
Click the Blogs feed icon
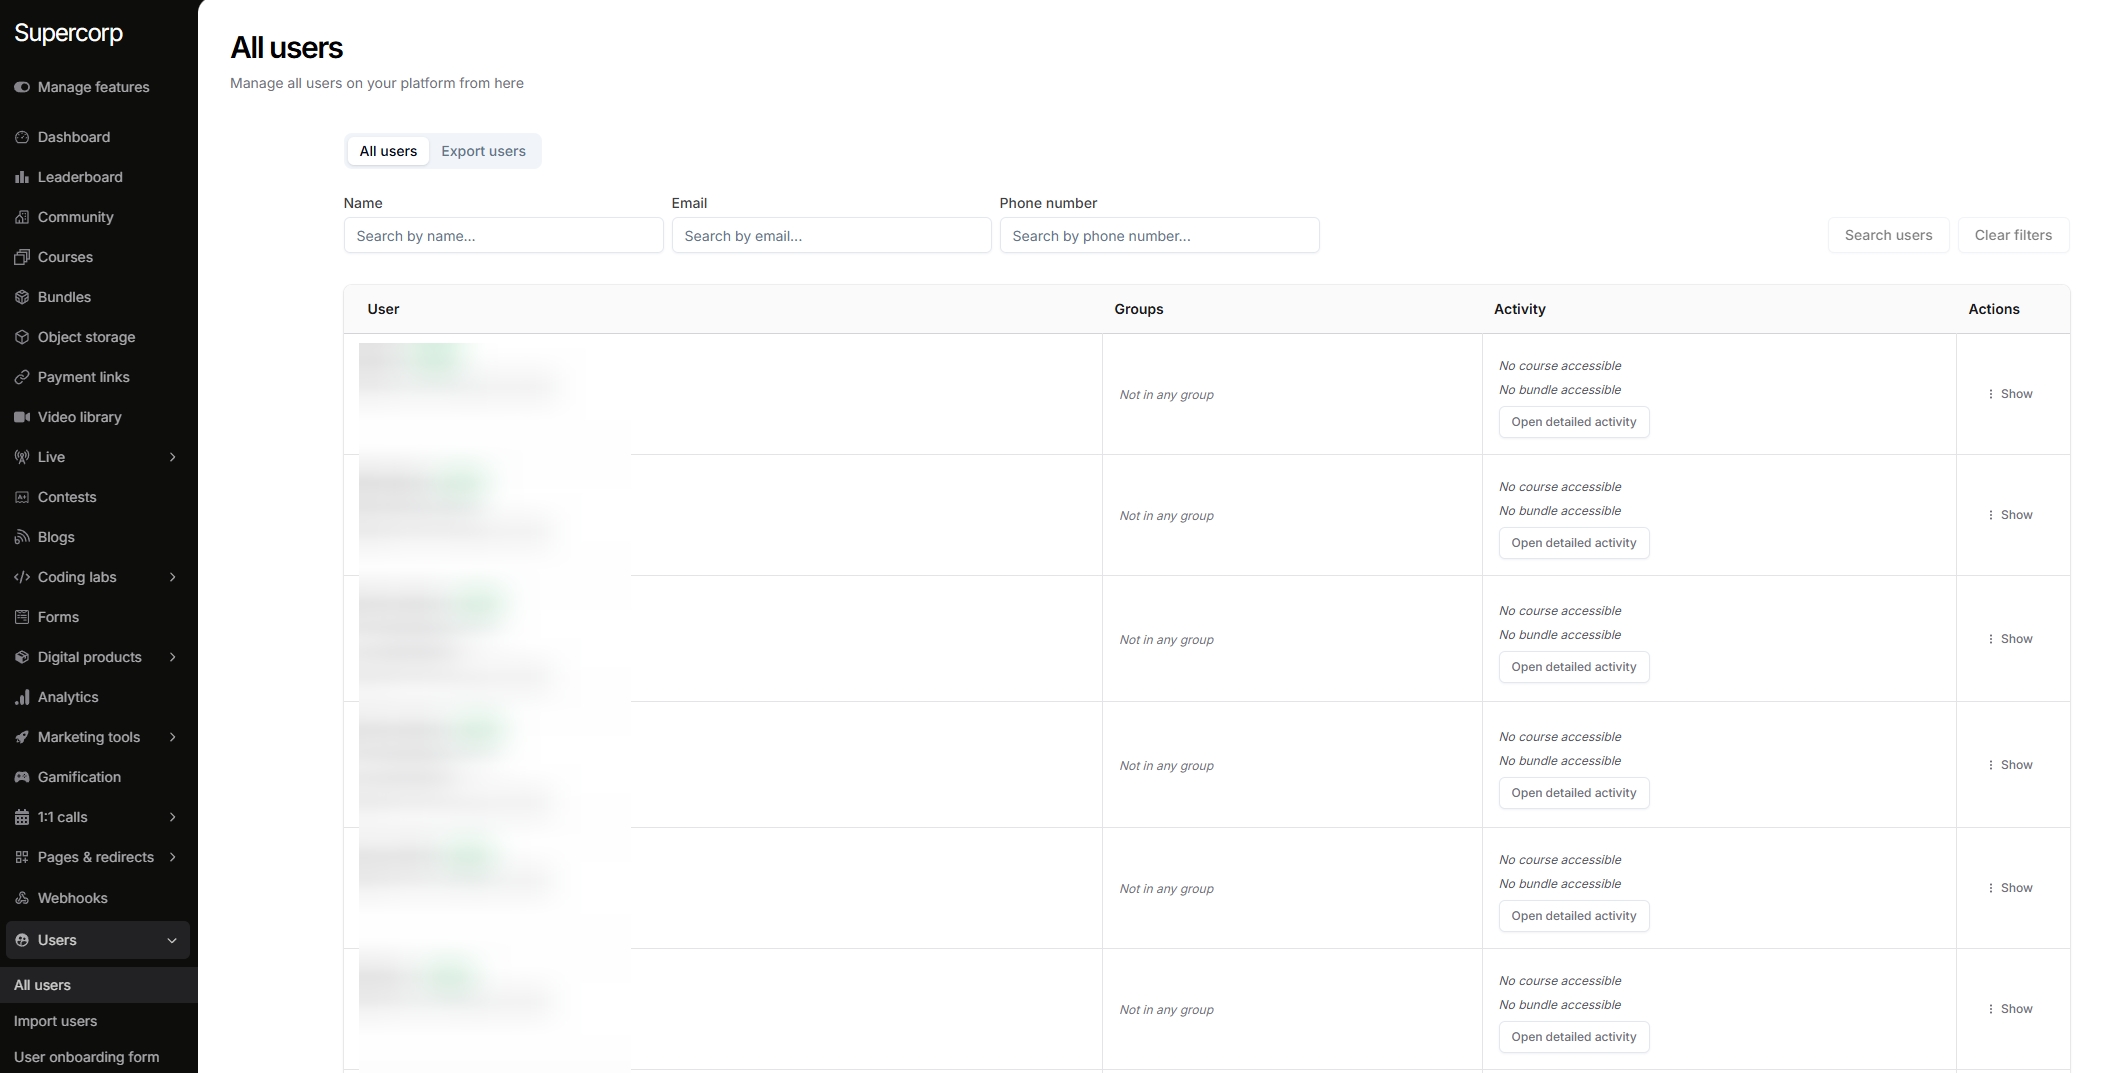(x=22, y=537)
